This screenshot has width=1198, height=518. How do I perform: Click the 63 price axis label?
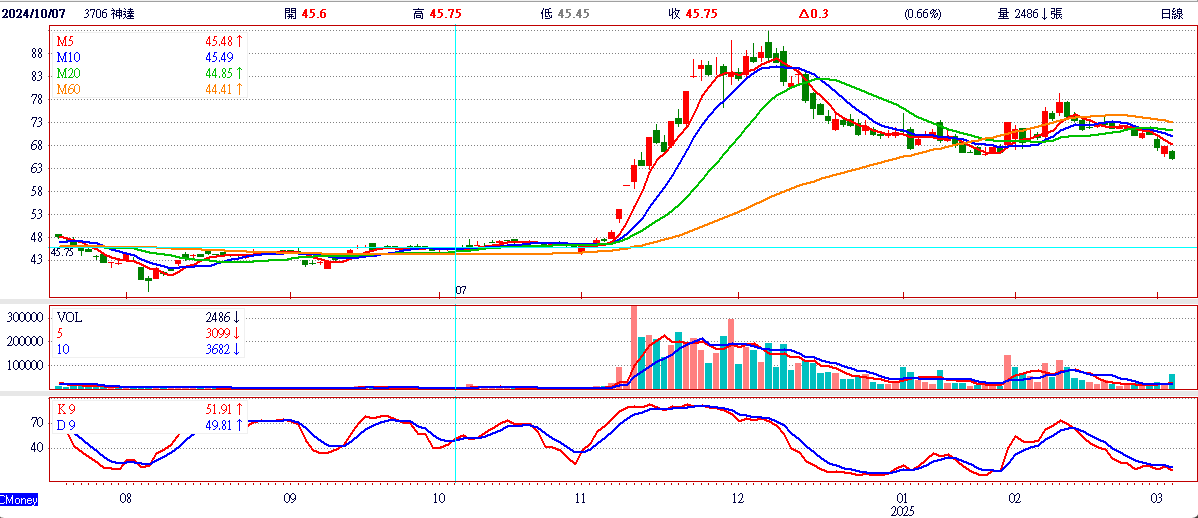36,168
